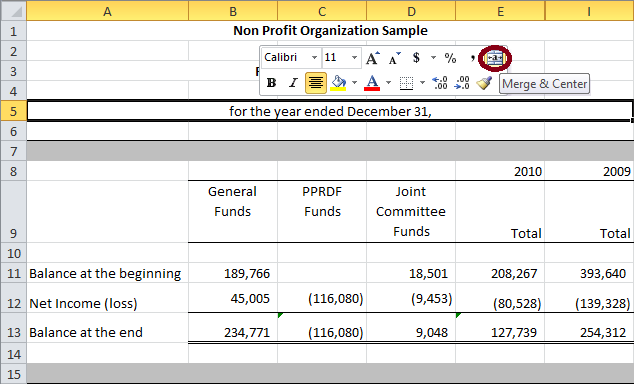Viewport: 634px width, 384px height.
Task: Click the Merge & Center icon
Action: point(495,58)
